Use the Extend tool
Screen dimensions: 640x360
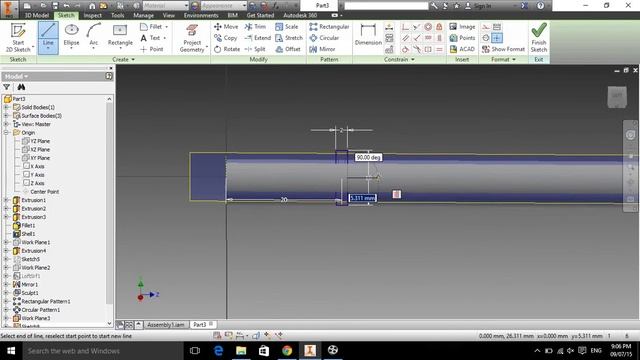pos(258,38)
